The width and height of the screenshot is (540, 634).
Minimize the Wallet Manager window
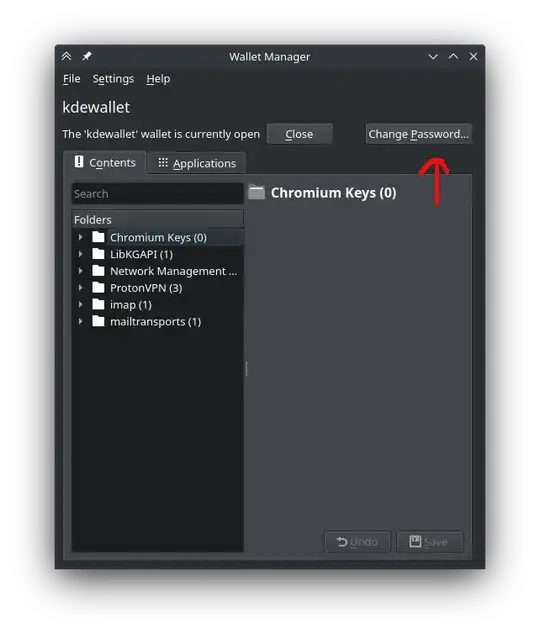click(x=433, y=57)
